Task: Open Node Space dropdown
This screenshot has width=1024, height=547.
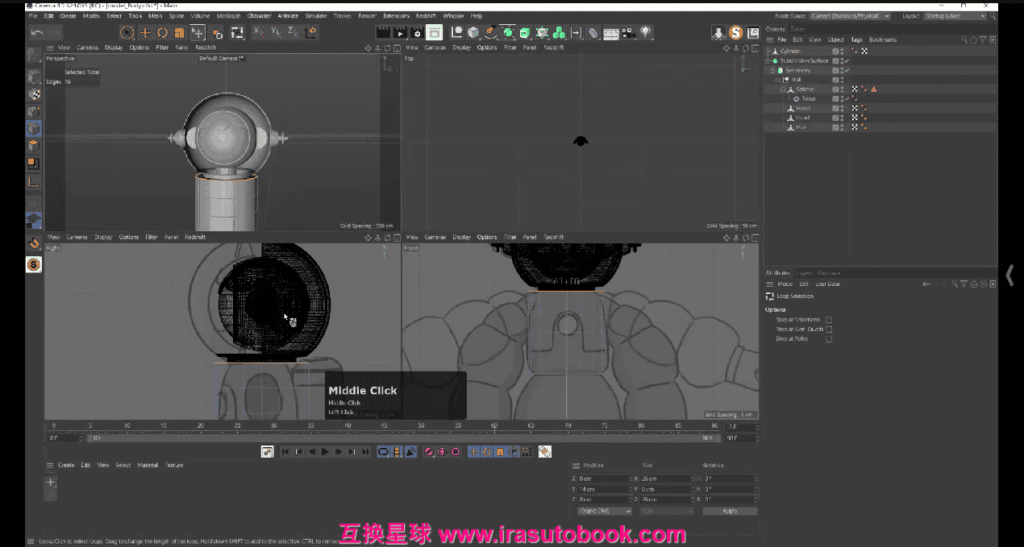Action: click(x=850, y=16)
